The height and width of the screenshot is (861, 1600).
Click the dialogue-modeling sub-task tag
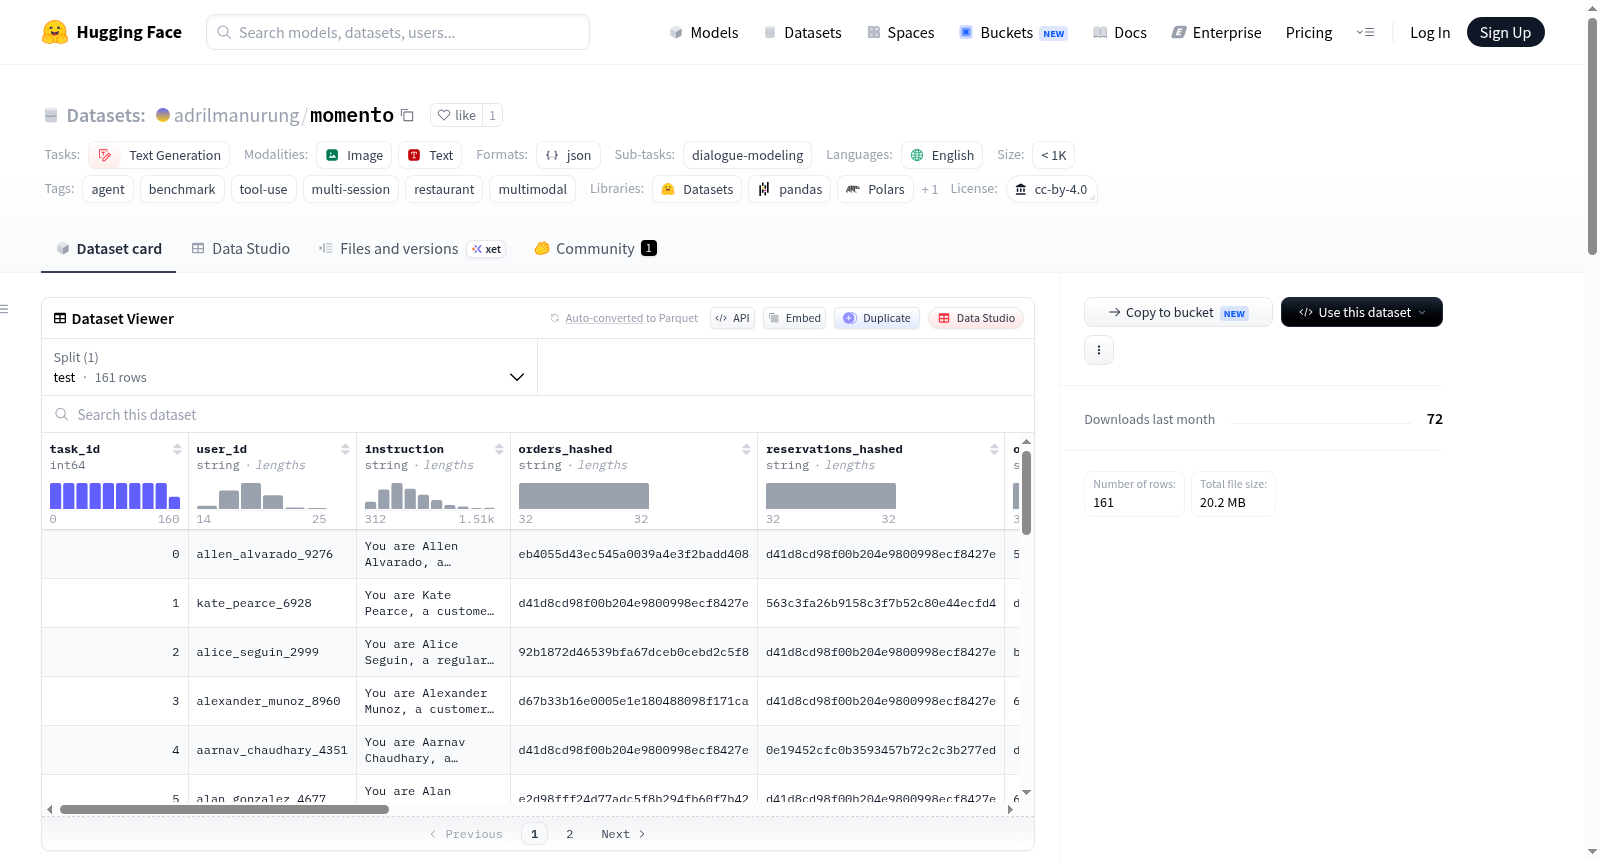click(x=747, y=155)
